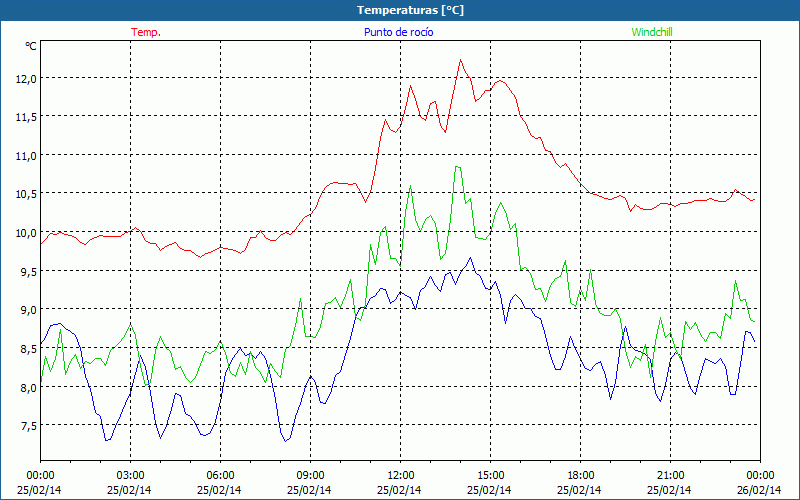
Task: Click the 15:00 time axis label
Action: tap(490, 476)
